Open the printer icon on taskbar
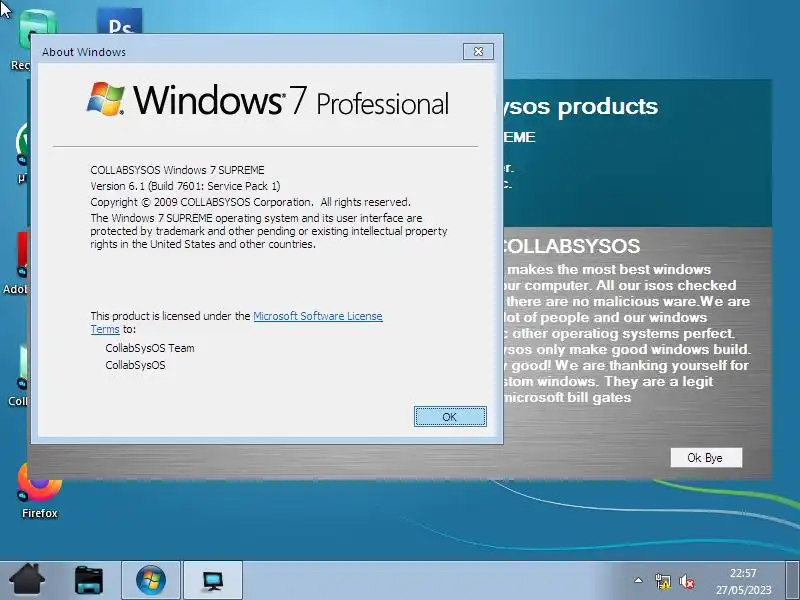800x600 pixels. [89, 580]
